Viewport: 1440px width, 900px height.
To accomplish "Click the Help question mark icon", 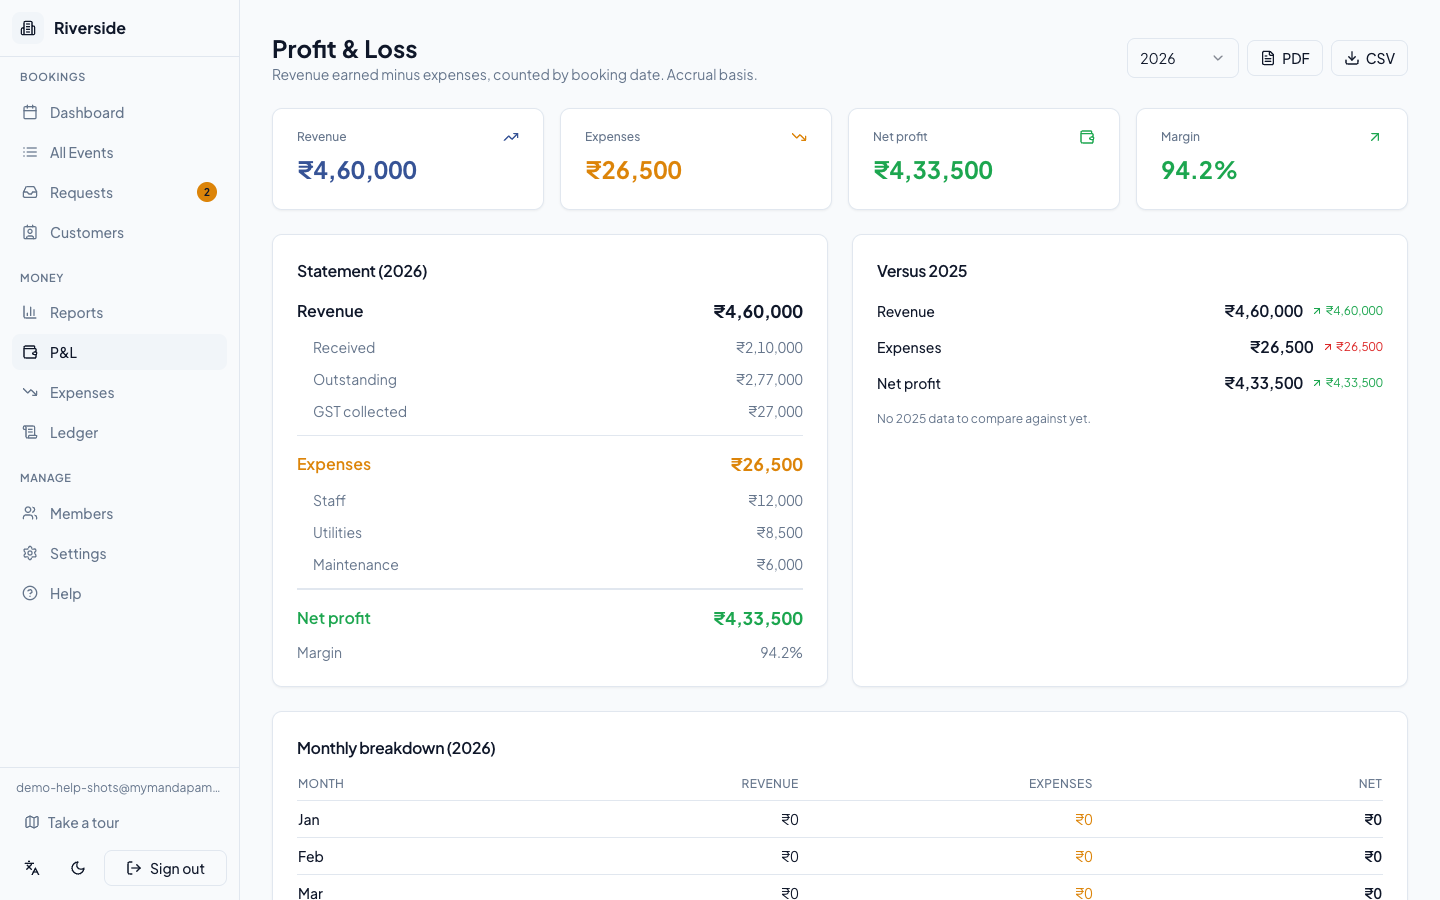I will [x=30, y=593].
